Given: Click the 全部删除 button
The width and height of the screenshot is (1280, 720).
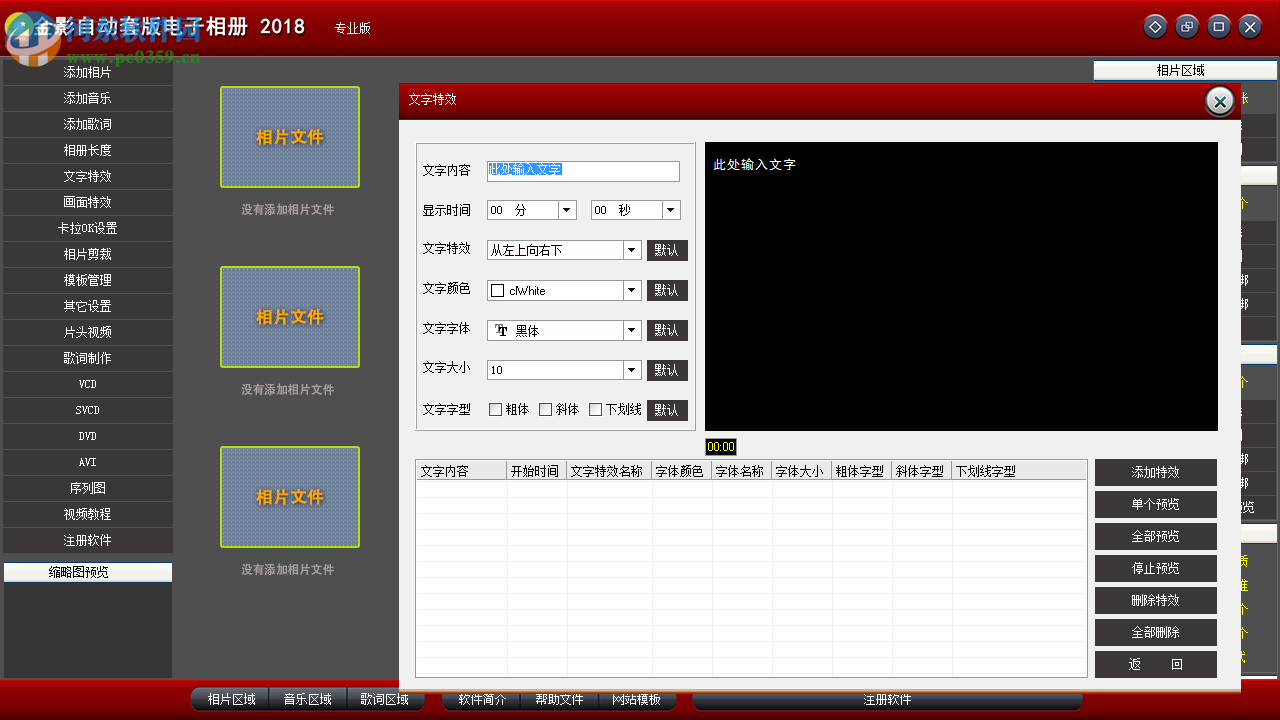Looking at the screenshot, I should pos(1155,632).
